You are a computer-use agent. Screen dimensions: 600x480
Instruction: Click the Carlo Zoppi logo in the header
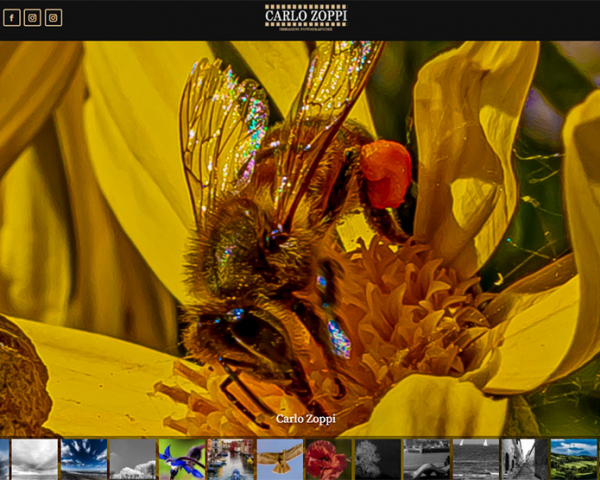pyautogui.click(x=306, y=17)
